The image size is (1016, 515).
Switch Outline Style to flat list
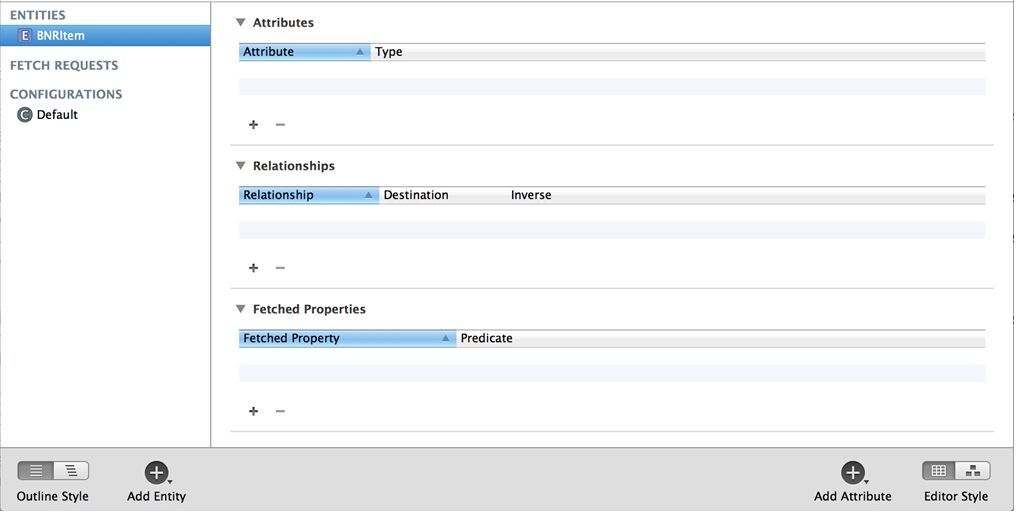pos(36,471)
